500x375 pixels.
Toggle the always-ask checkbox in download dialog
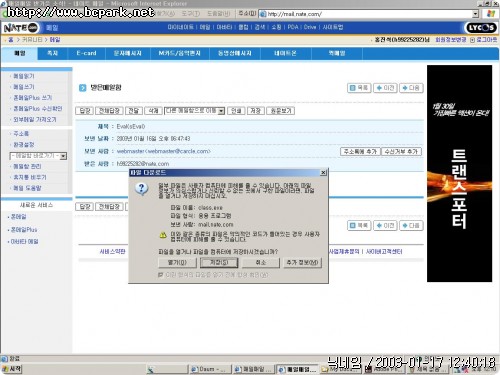coord(160,275)
